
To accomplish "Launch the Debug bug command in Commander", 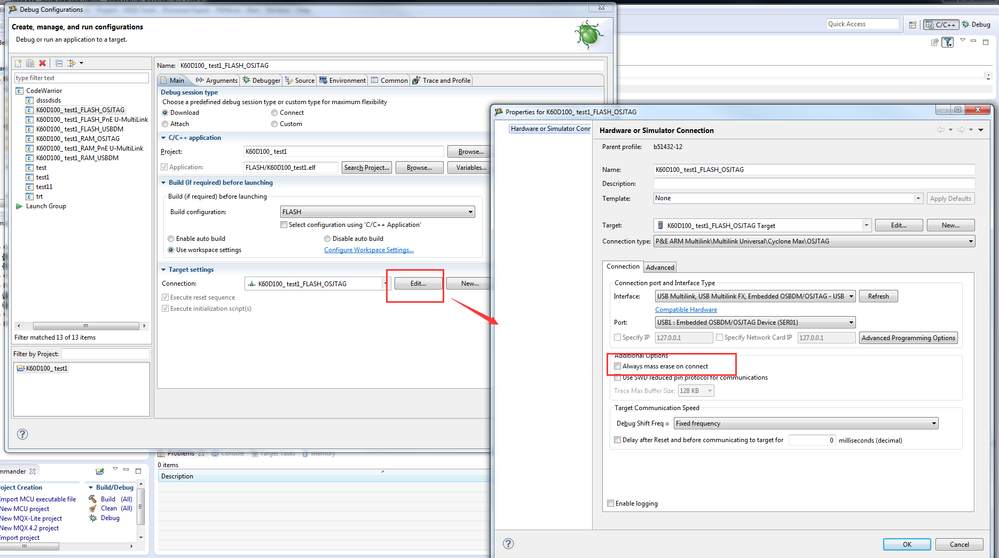I will [104, 518].
